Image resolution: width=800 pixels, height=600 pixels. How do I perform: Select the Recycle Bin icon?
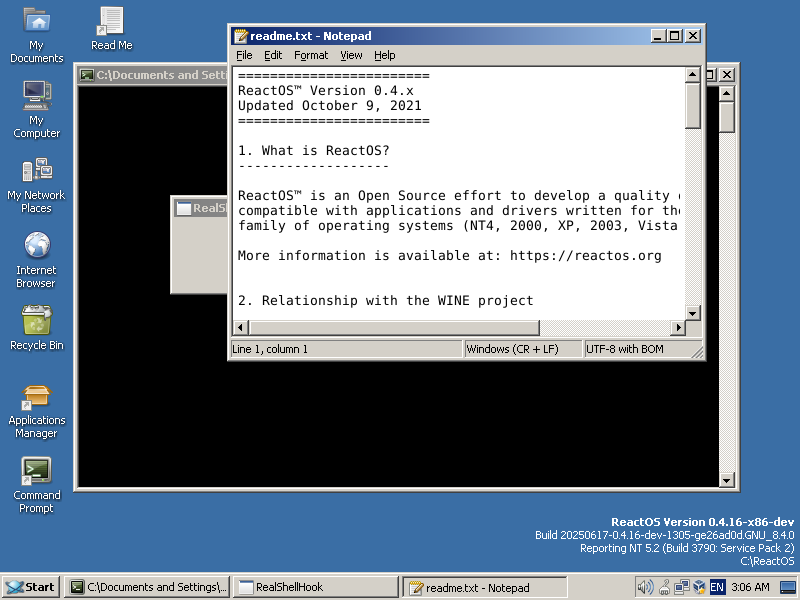pos(37,329)
